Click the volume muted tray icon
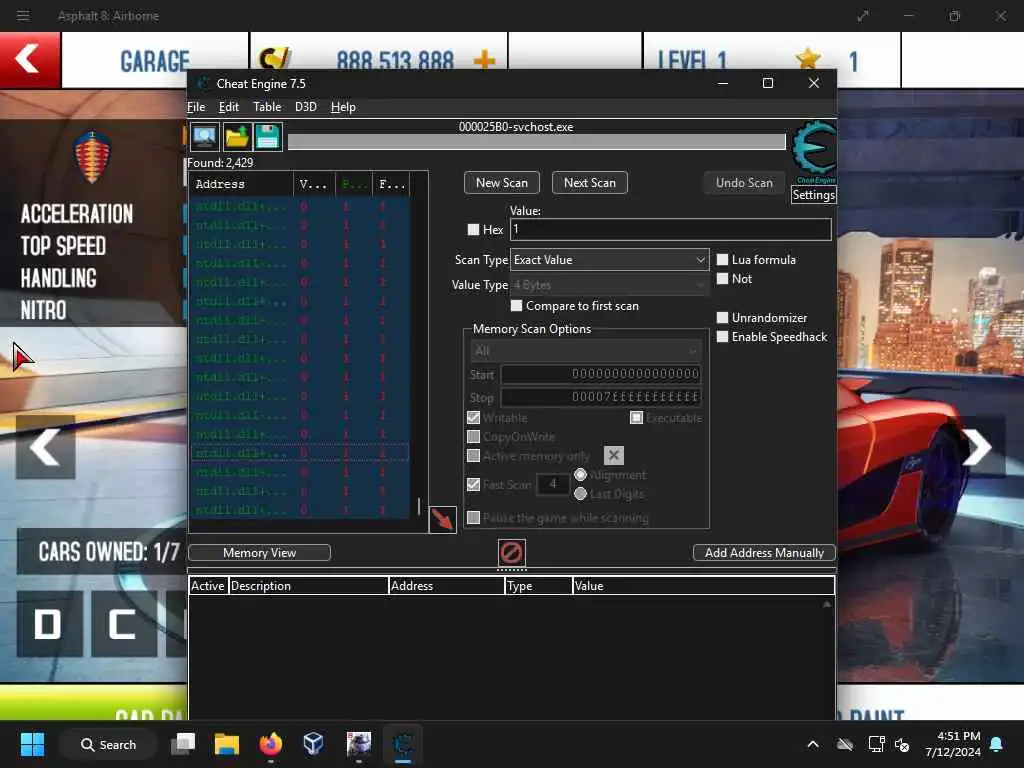1024x768 pixels. pos(903,744)
